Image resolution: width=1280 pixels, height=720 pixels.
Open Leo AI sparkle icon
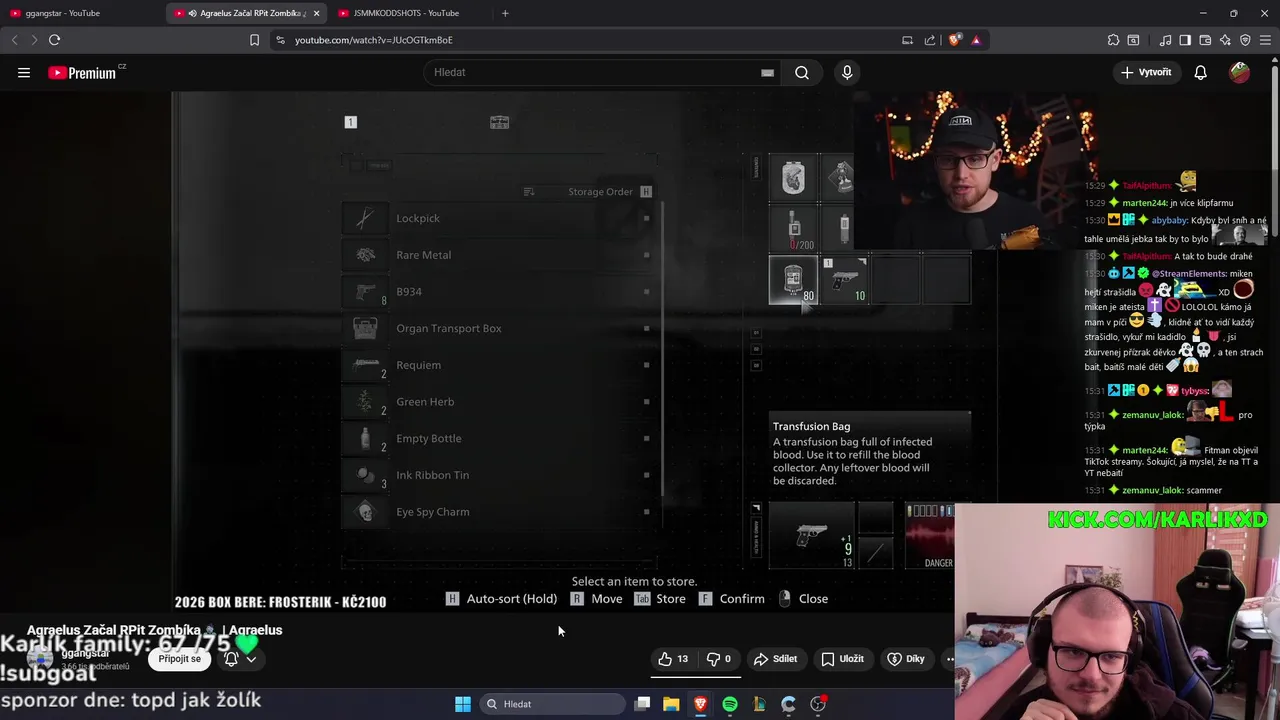(x=1225, y=40)
